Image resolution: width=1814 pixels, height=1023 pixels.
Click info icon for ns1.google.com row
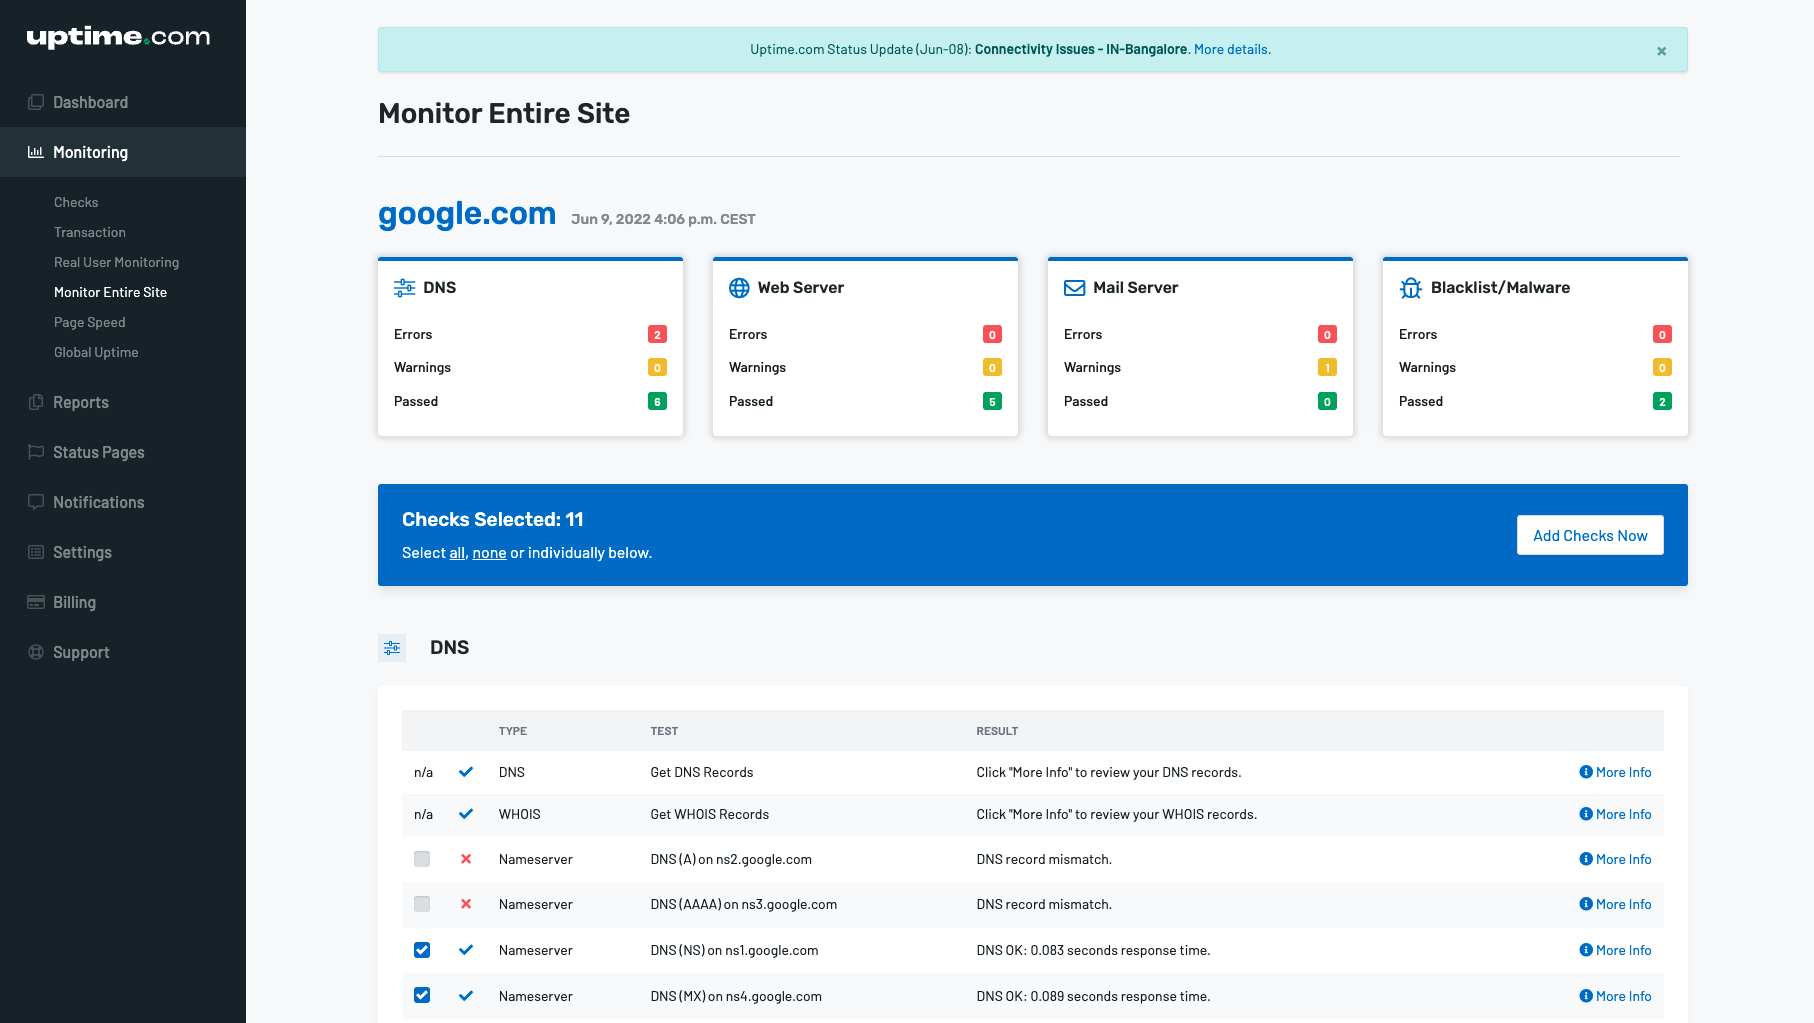pyautogui.click(x=1586, y=950)
